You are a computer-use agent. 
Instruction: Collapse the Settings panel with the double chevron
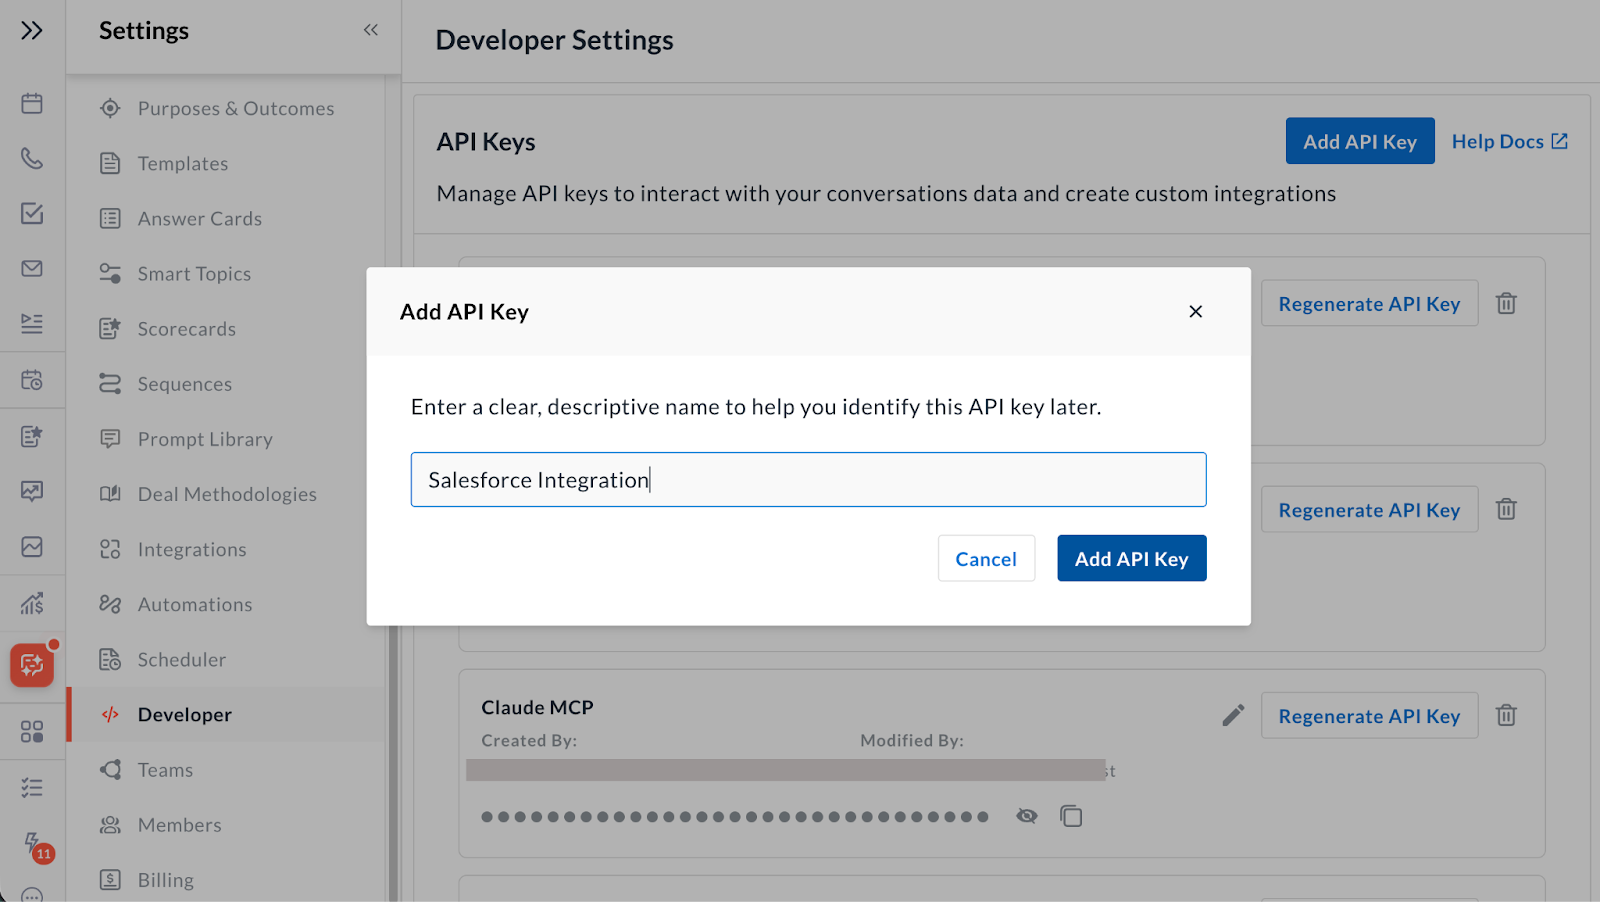(369, 29)
